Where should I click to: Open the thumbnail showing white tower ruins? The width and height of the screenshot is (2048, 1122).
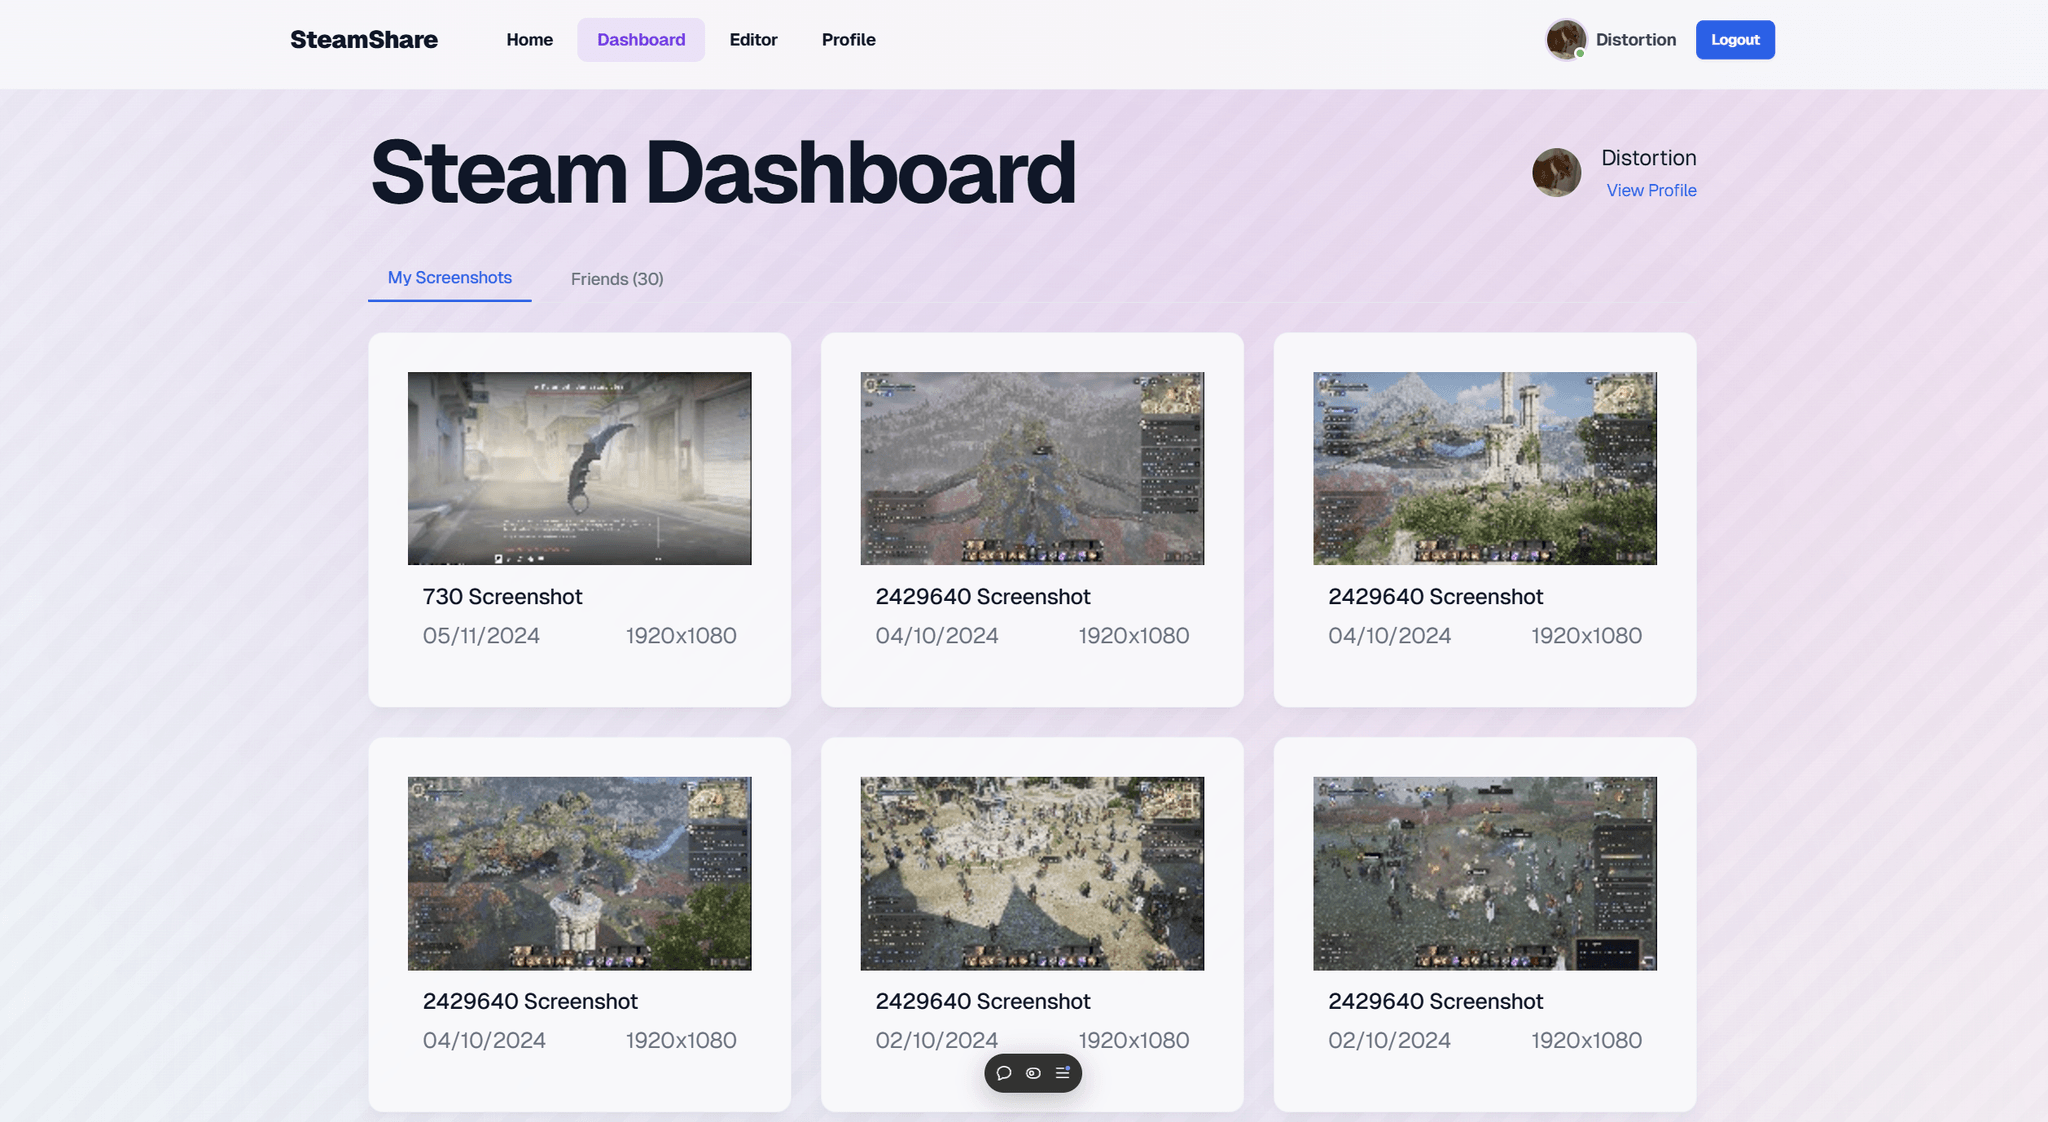click(x=1485, y=468)
